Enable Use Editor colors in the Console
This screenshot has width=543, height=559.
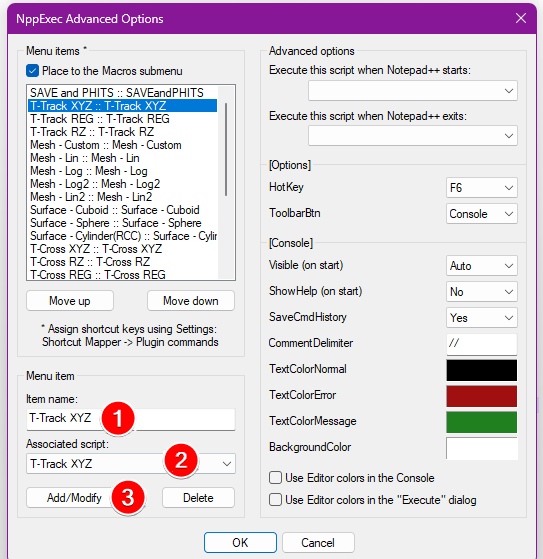(275, 477)
